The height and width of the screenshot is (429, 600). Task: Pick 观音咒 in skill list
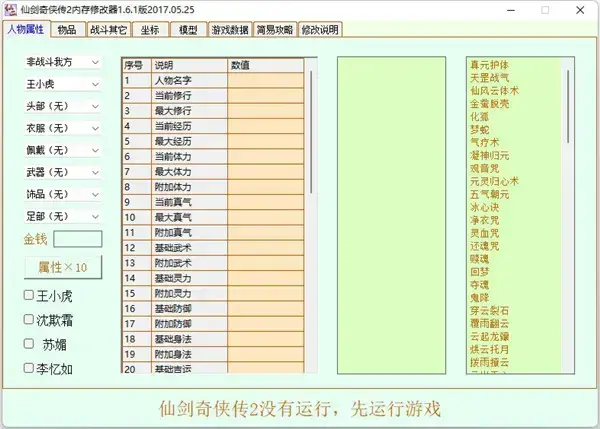[484, 168]
